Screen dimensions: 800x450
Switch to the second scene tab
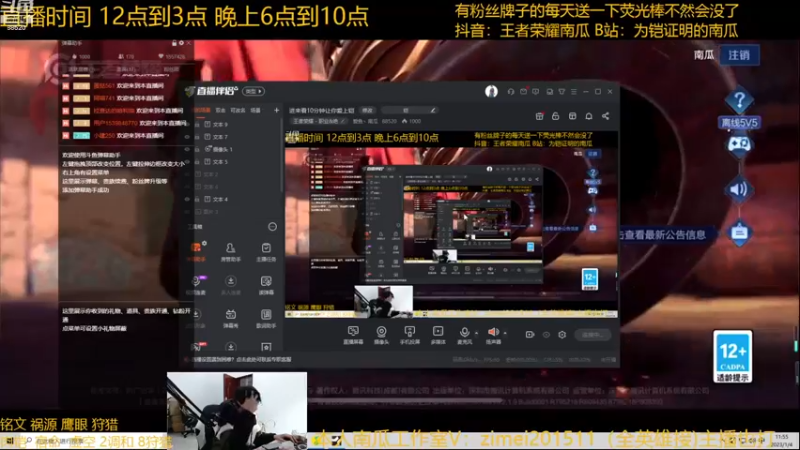(x=220, y=110)
